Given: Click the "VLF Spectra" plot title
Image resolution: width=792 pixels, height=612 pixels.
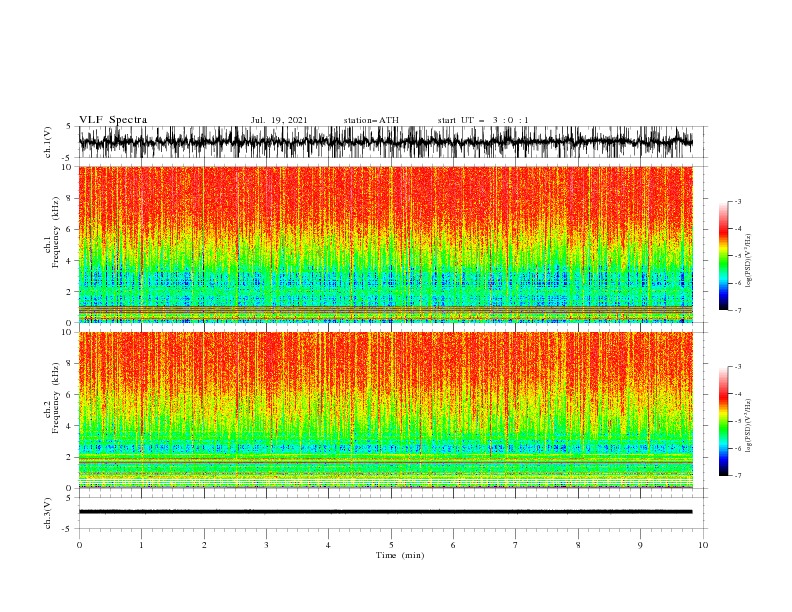Looking at the screenshot, I should [113, 120].
